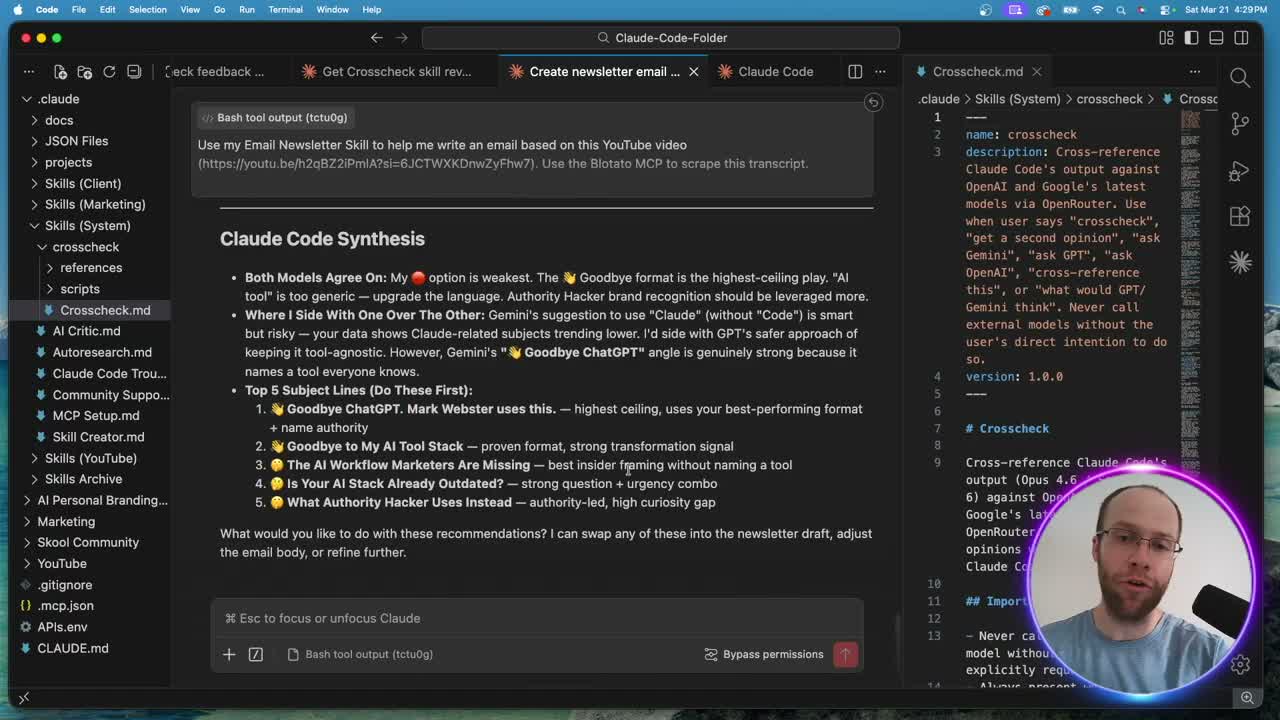The width and height of the screenshot is (1280, 720).
Task: Toggle the secondary side bar visibility
Action: (x=1241, y=38)
